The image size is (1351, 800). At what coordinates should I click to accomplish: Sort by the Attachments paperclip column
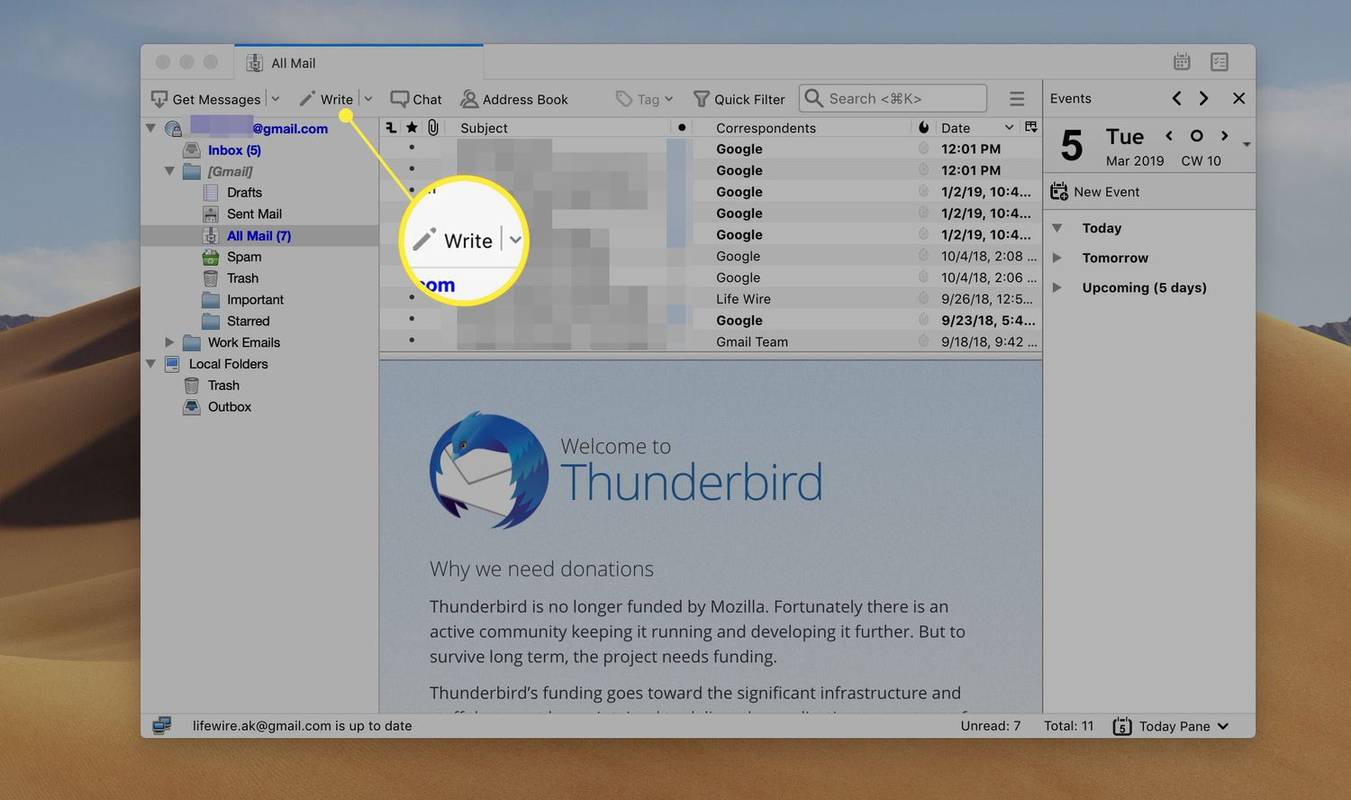tap(433, 128)
